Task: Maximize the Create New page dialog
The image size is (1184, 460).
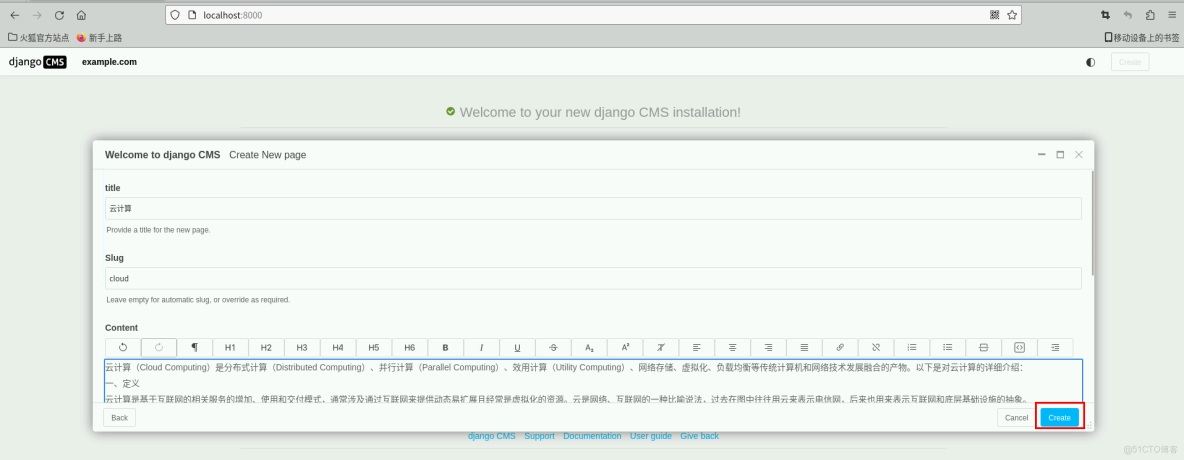Action: click(x=1060, y=154)
